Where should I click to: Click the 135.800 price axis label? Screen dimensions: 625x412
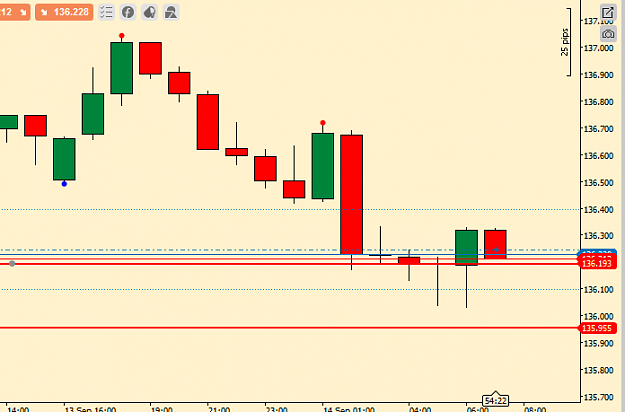click(x=598, y=370)
